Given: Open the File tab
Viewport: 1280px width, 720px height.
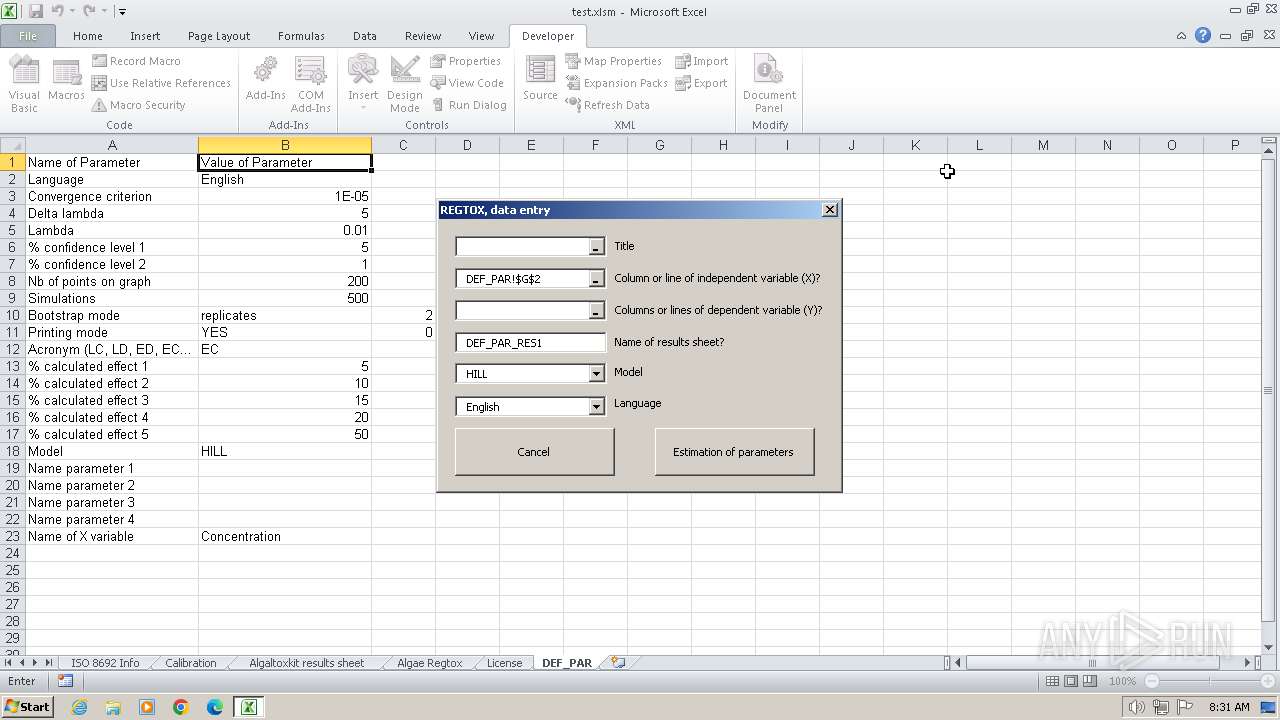Looking at the screenshot, I should pos(28,36).
